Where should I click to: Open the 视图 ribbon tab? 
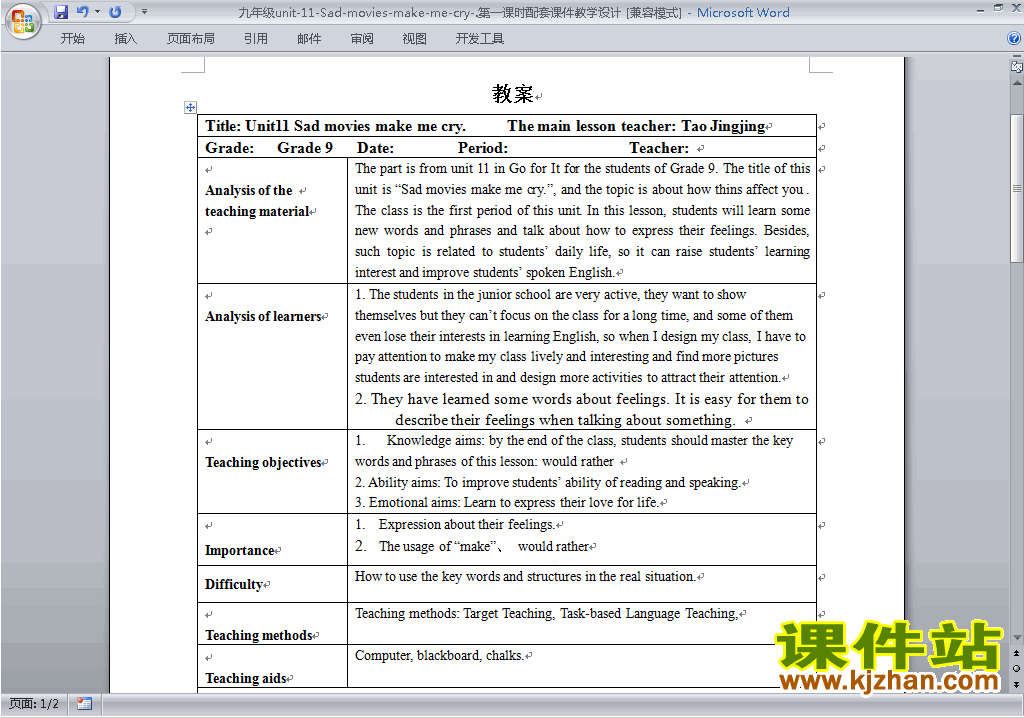pyautogui.click(x=414, y=39)
